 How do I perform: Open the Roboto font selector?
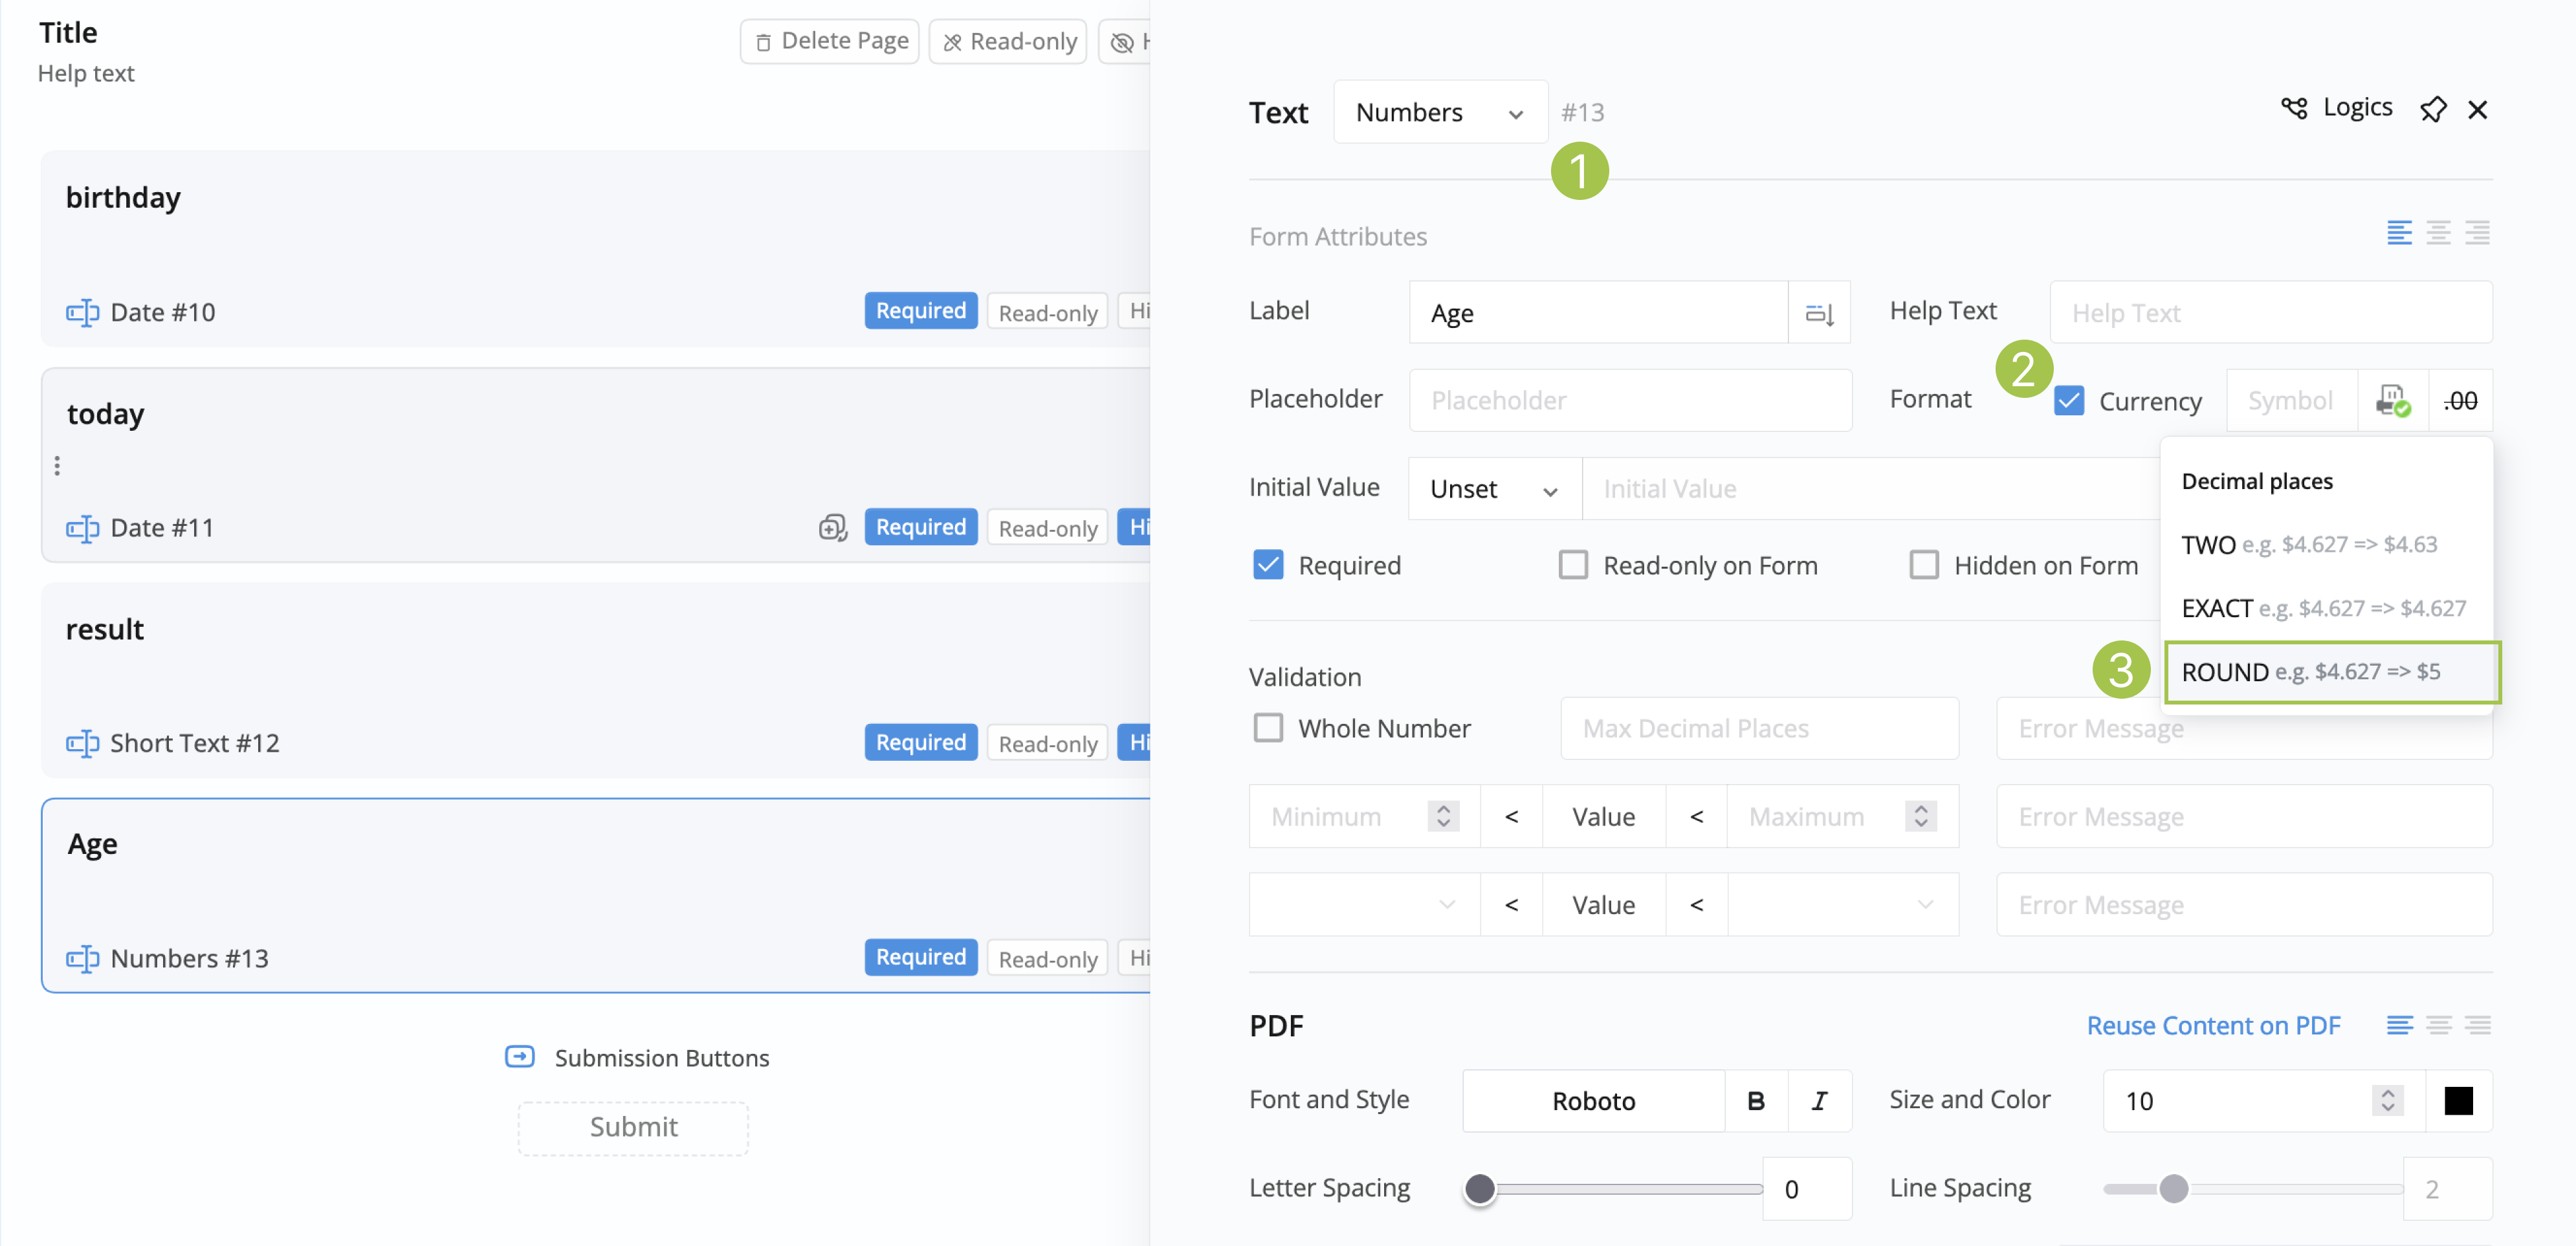pyautogui.click(x=1593, y=1100)
